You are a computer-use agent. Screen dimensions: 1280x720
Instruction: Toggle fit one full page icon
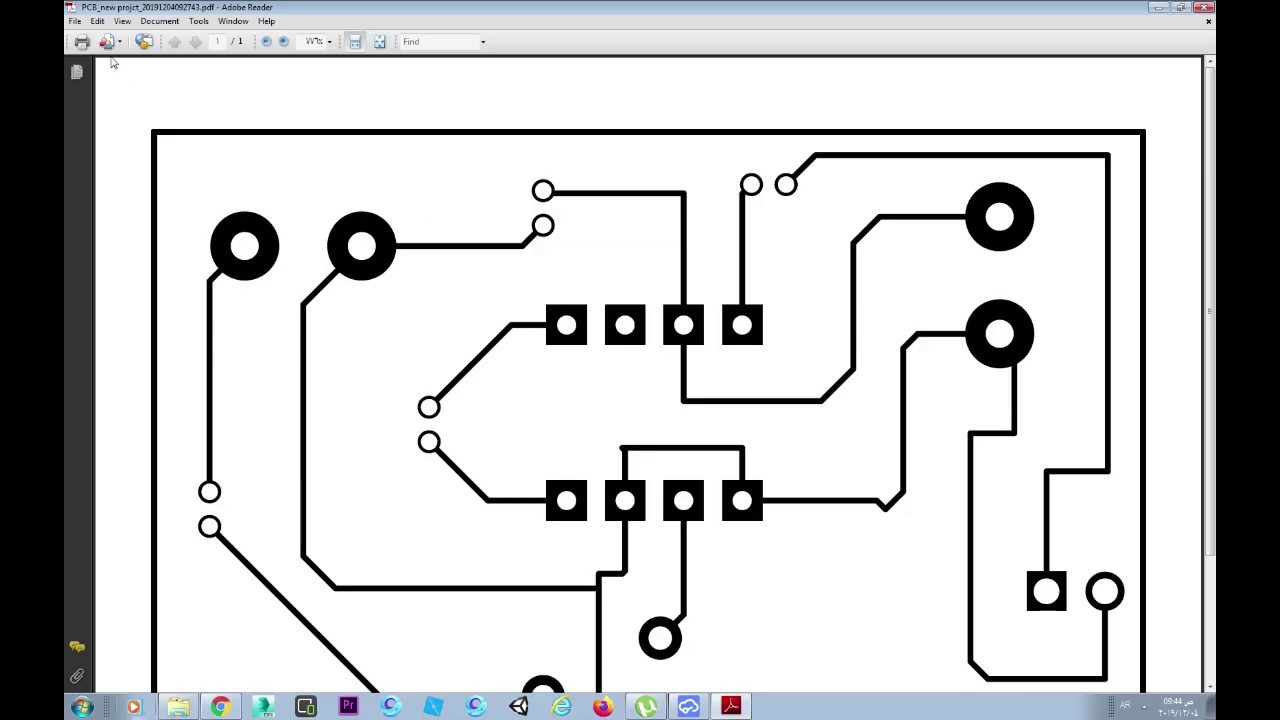pyautogui.click(x=379, y=42)
